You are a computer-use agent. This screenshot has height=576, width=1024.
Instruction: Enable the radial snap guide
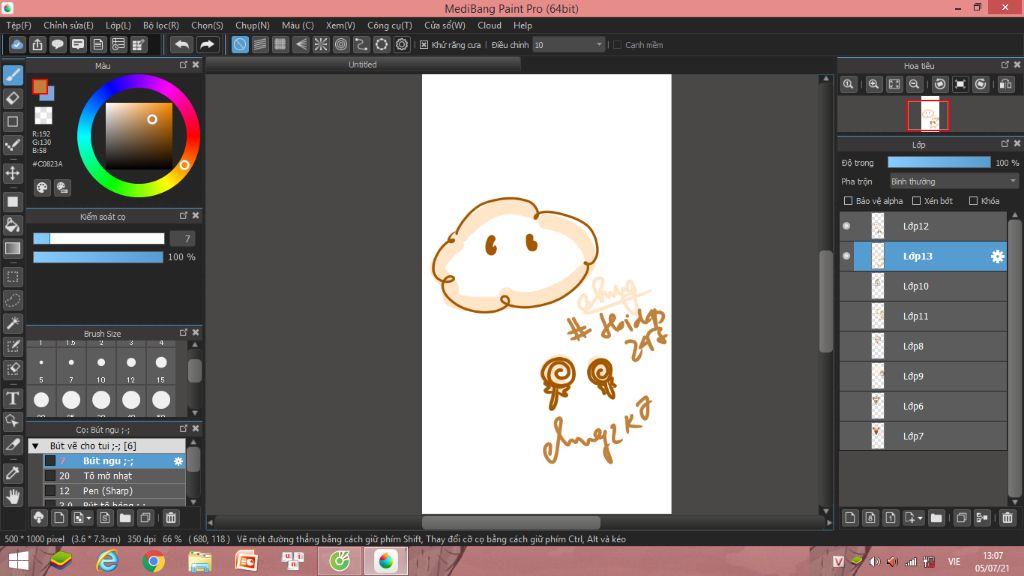click(321, 44)
